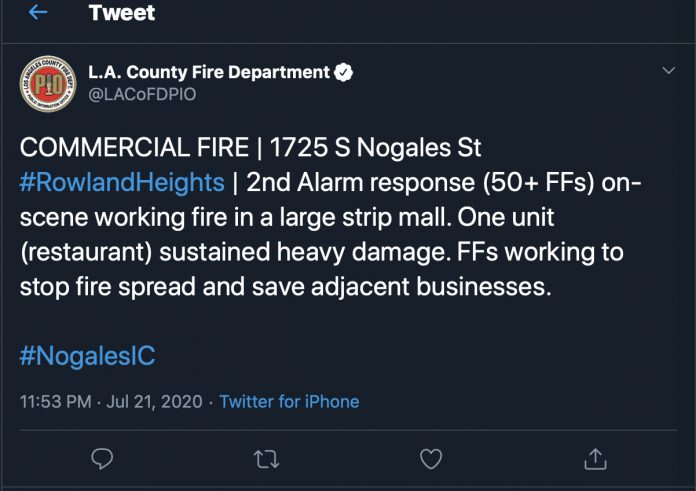Screen dimensions: 696x491
Task: Click the Tweet header title
Action: pyautogui.click(x=122, y=12)
